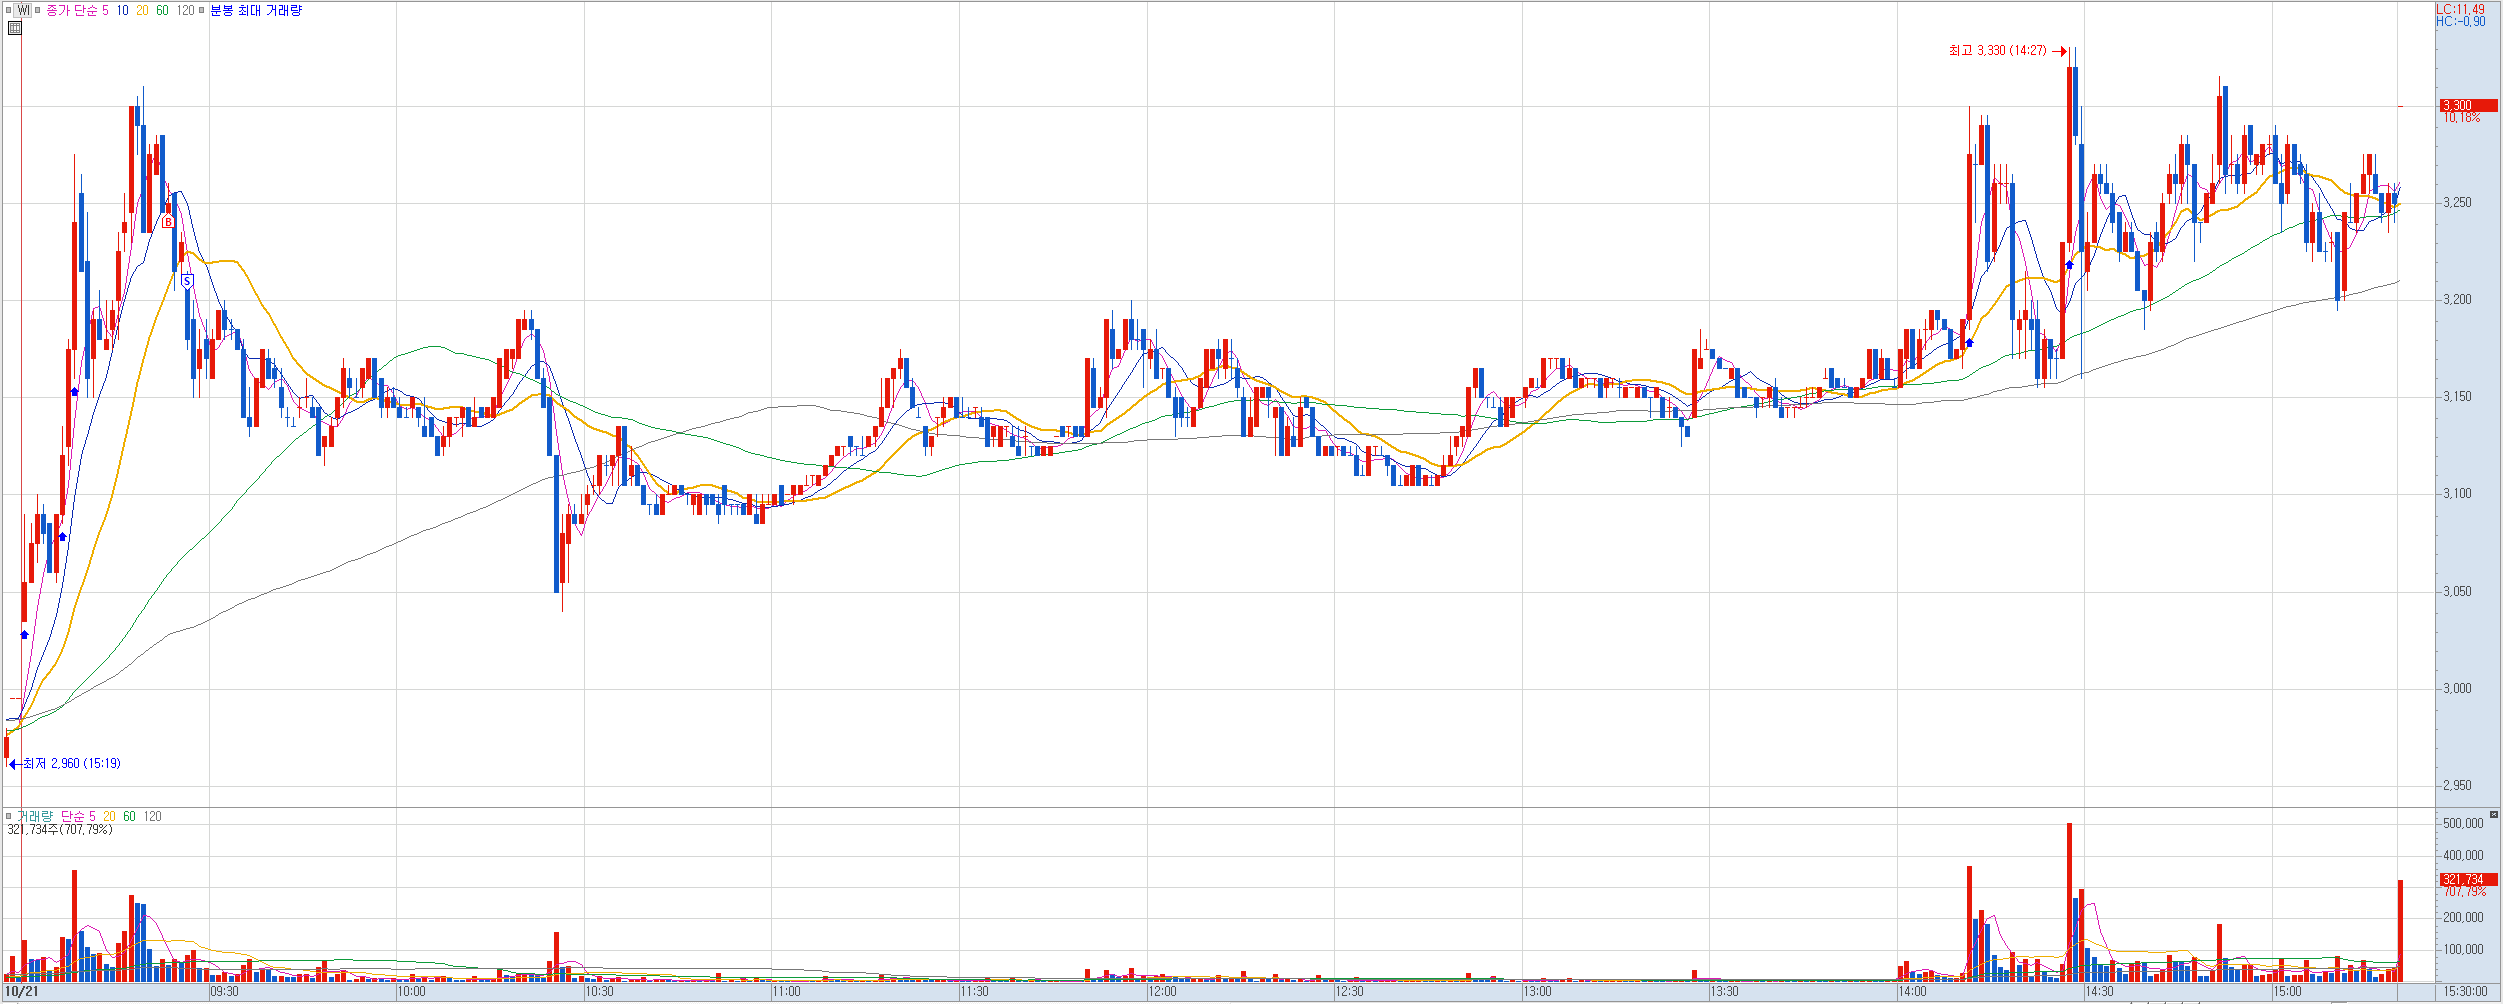Click the 500,000 volume axis label

pyautogui.click(x=2463, y=824)
